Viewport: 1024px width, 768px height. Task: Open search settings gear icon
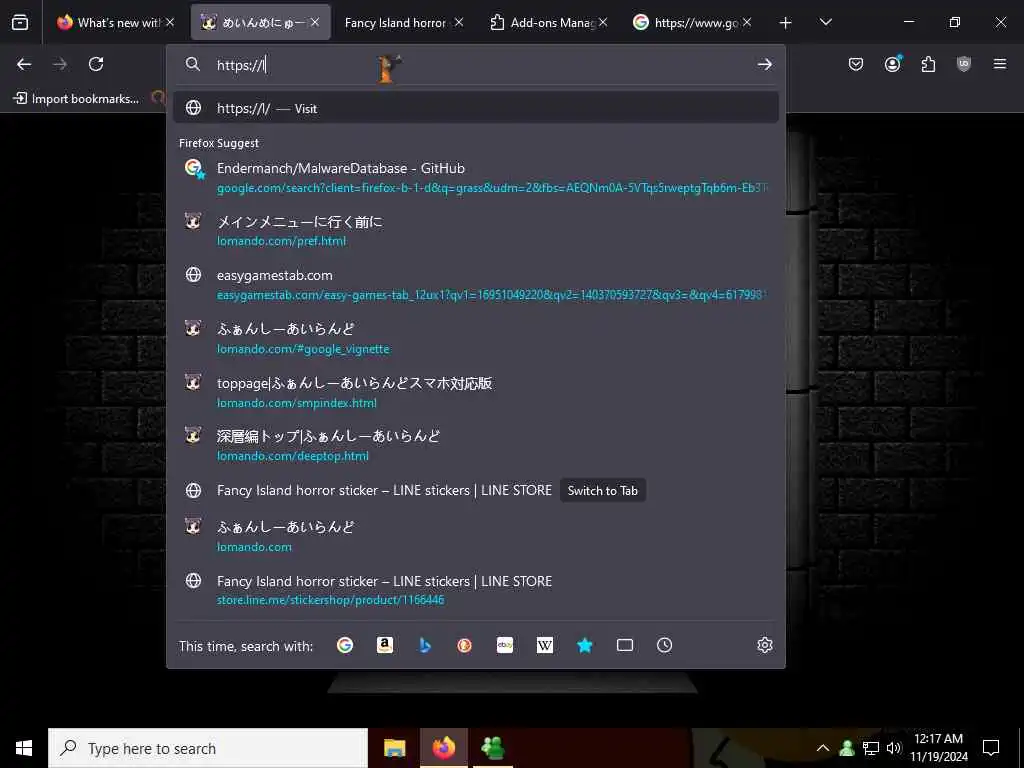coord(765,645)
